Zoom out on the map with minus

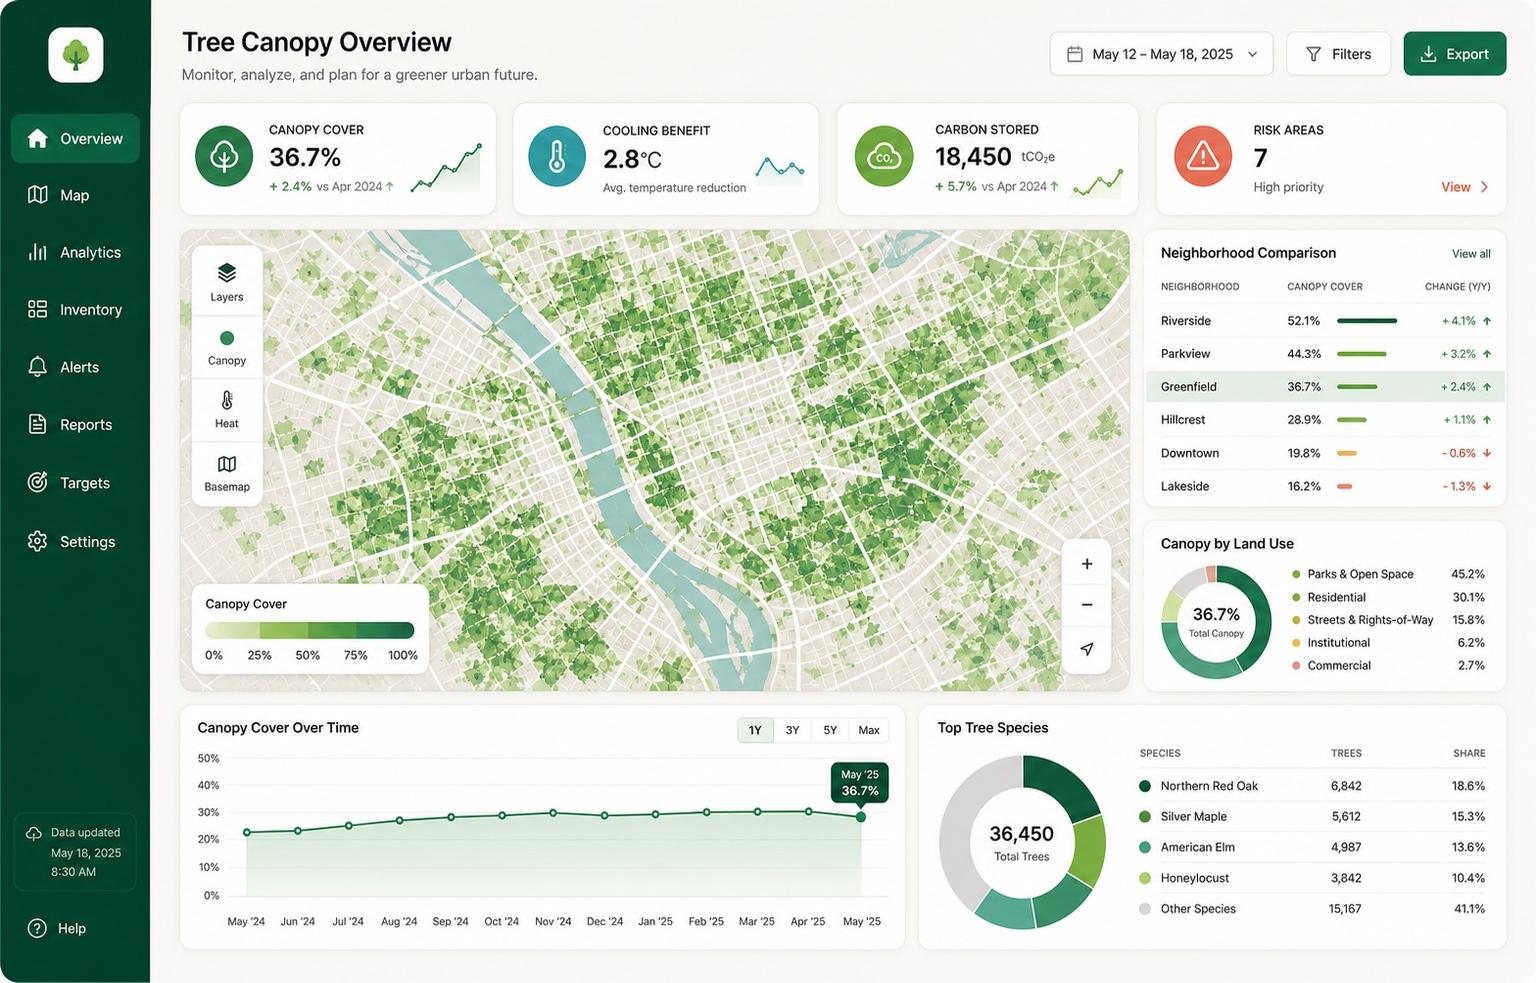click(x=1087, y=605)
